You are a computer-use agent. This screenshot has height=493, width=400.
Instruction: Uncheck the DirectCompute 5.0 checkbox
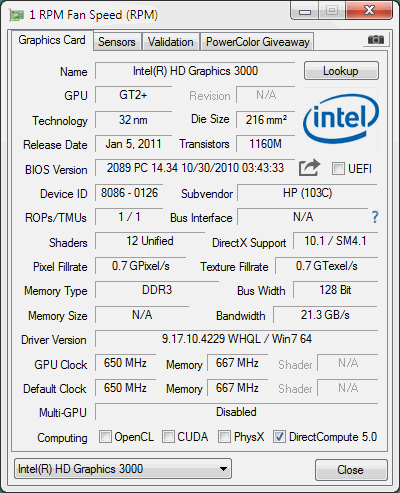pyautogui.click(x=279, y=437)
